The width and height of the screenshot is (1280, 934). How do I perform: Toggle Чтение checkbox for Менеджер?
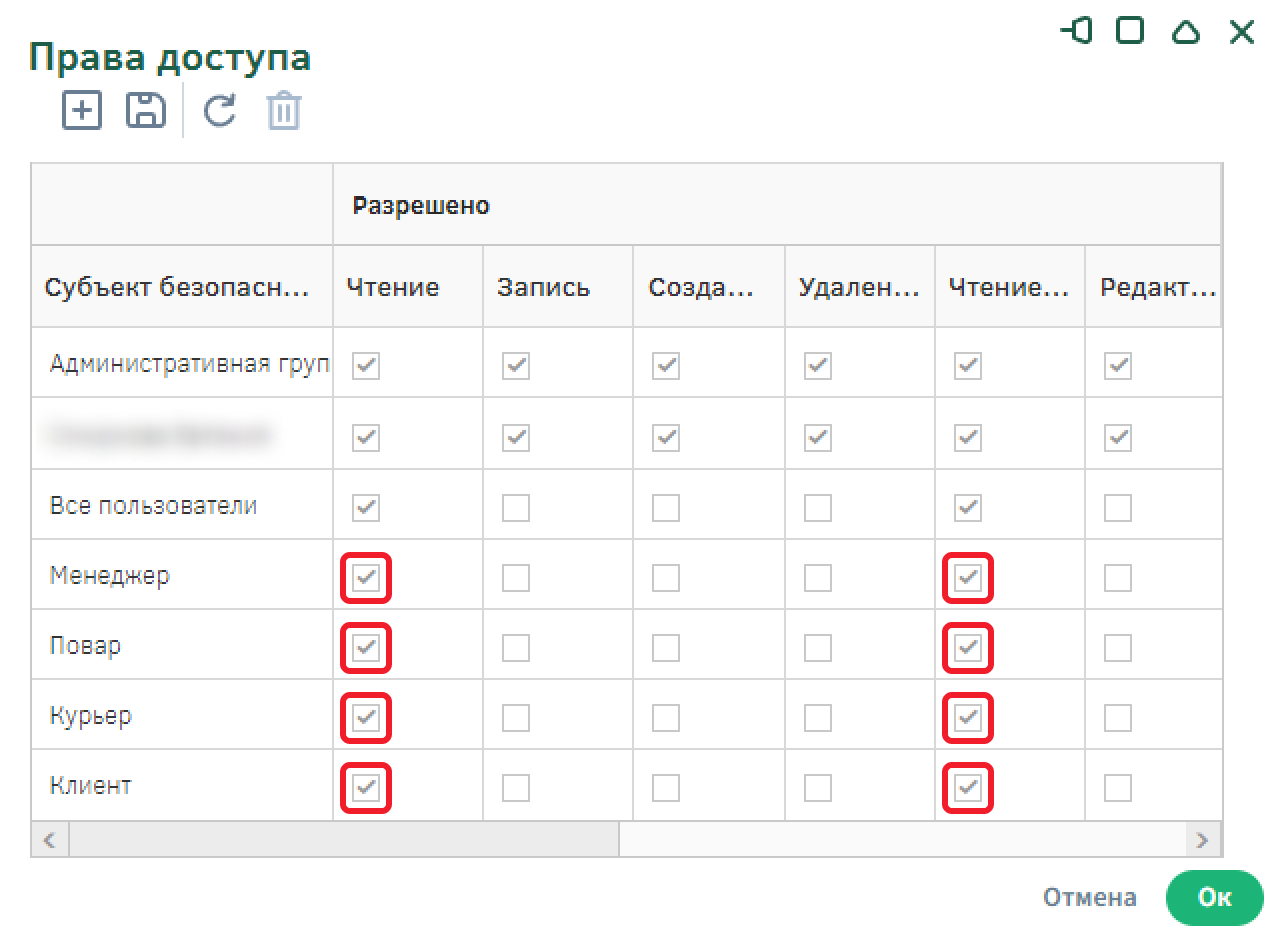click(x=366, y=578)
